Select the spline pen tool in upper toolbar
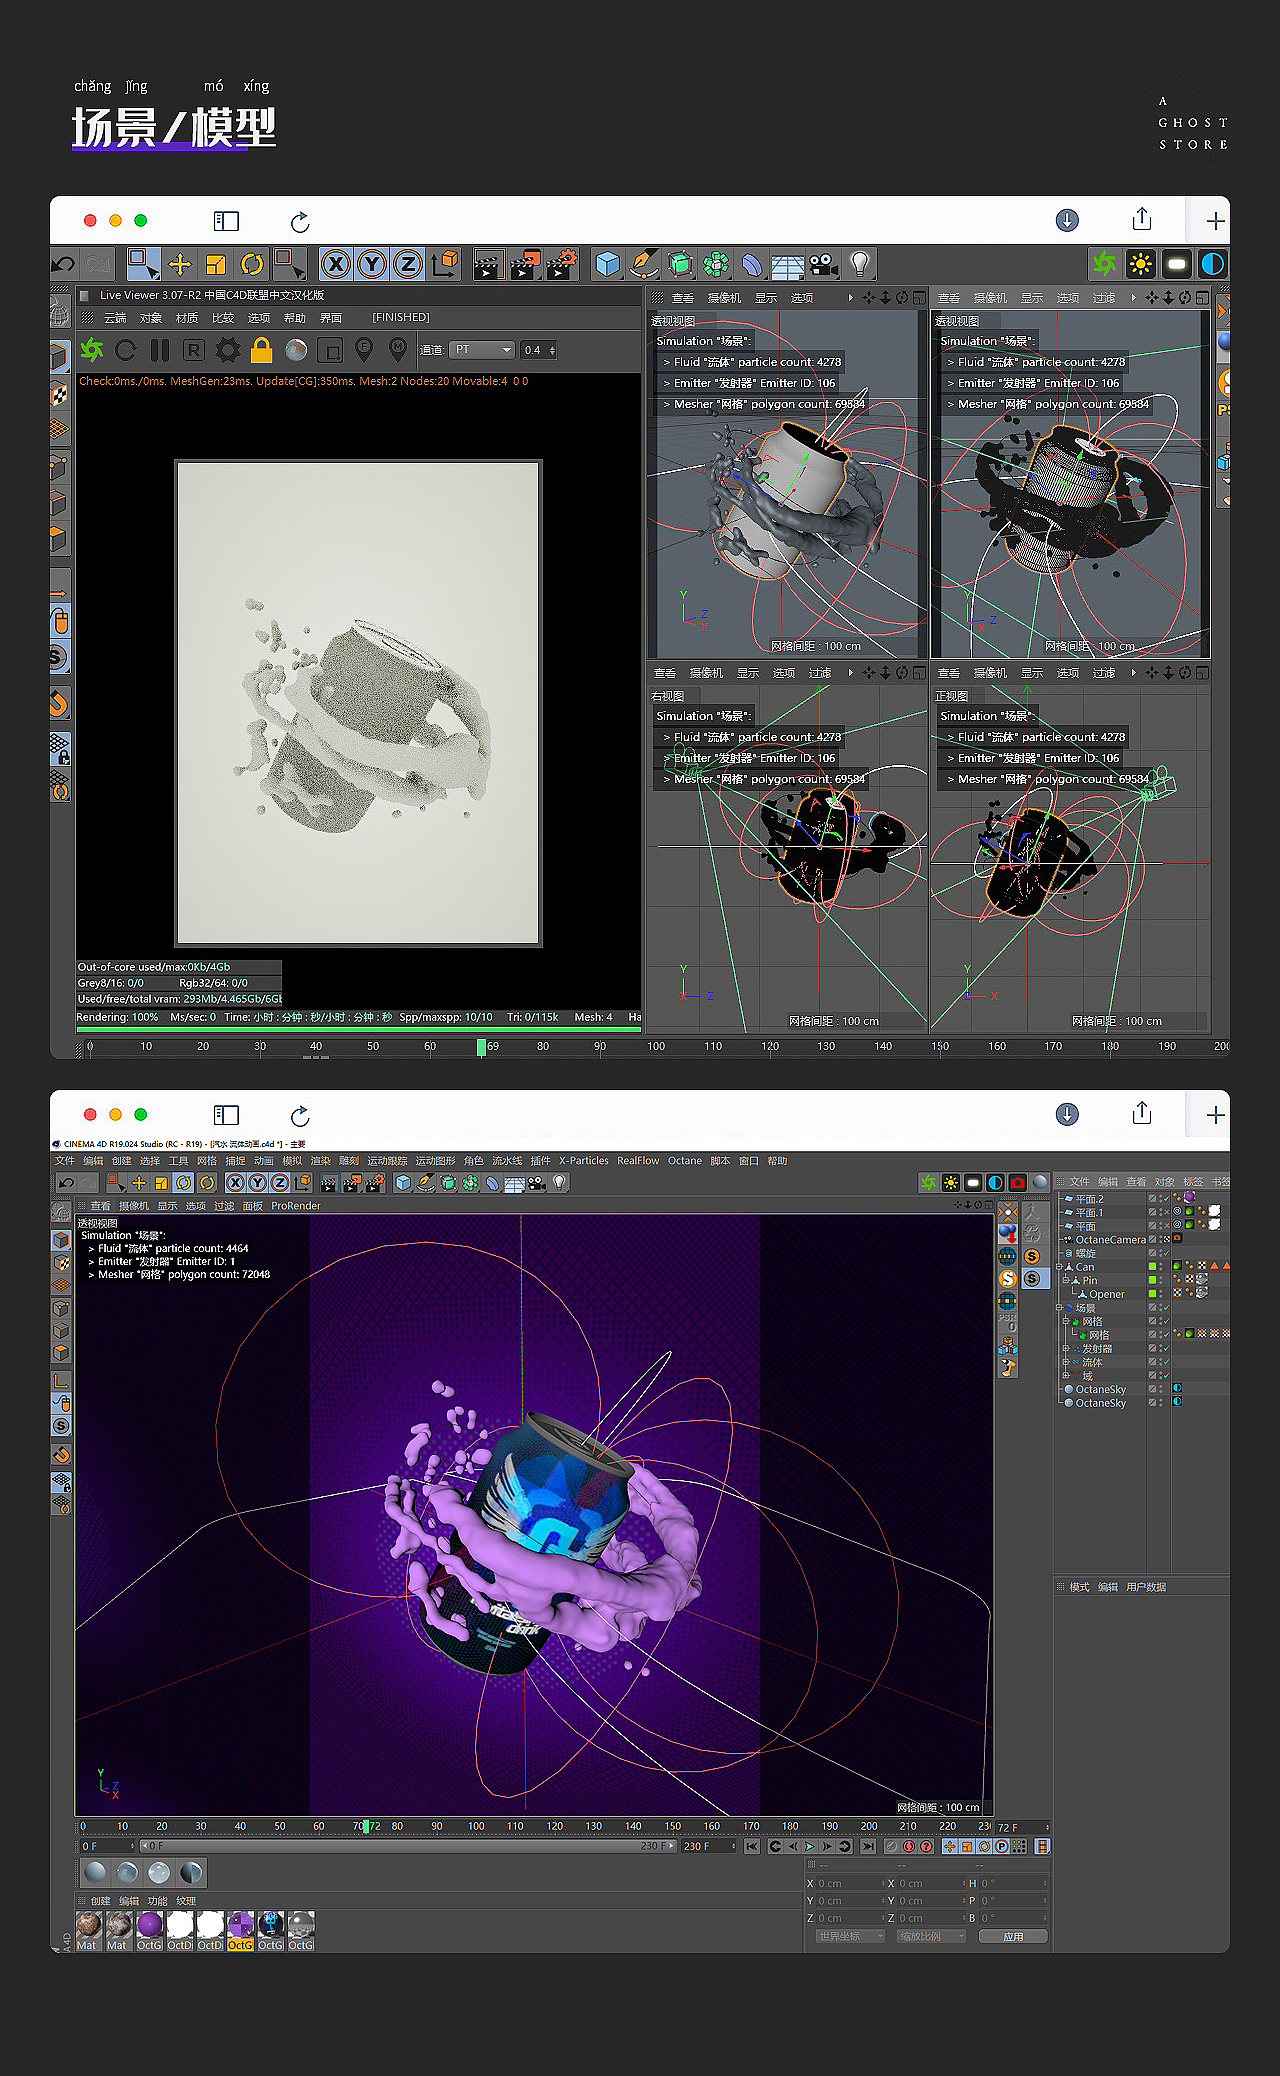Image resolution: width=1280 pixels, height=2076 pixels. pos(644,265)
